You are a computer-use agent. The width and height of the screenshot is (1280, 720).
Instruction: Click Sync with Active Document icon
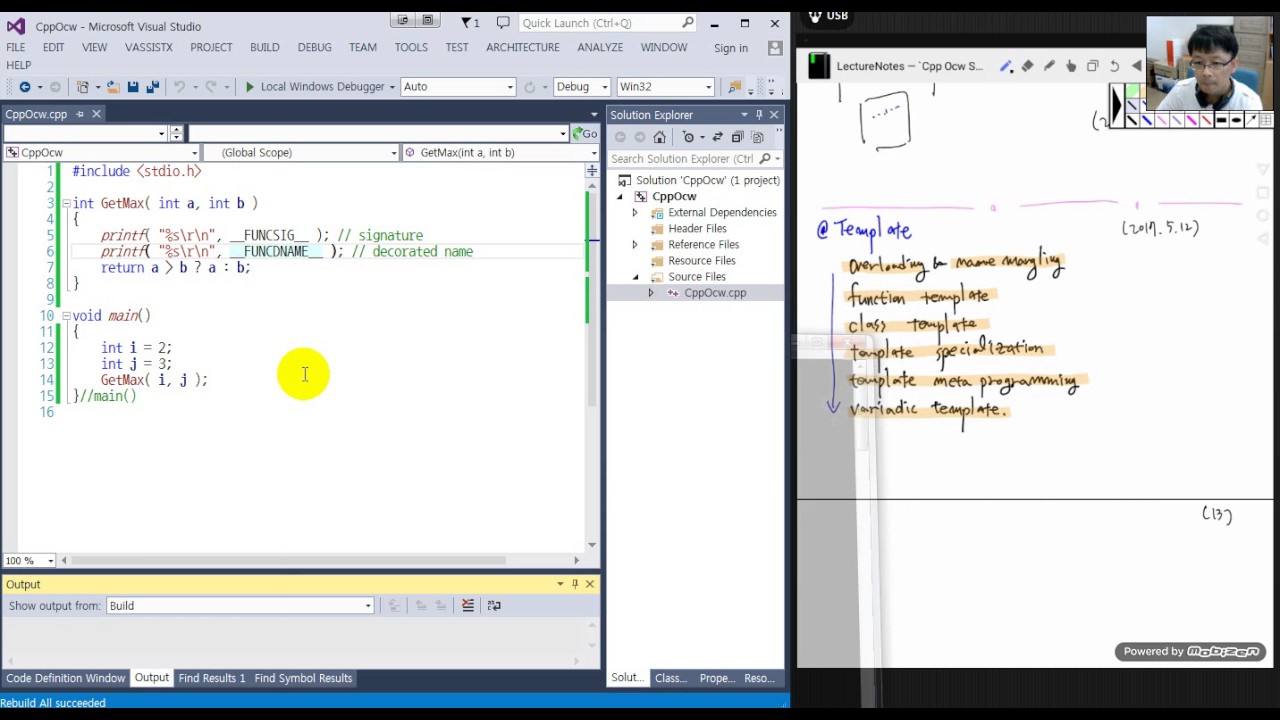717,137
